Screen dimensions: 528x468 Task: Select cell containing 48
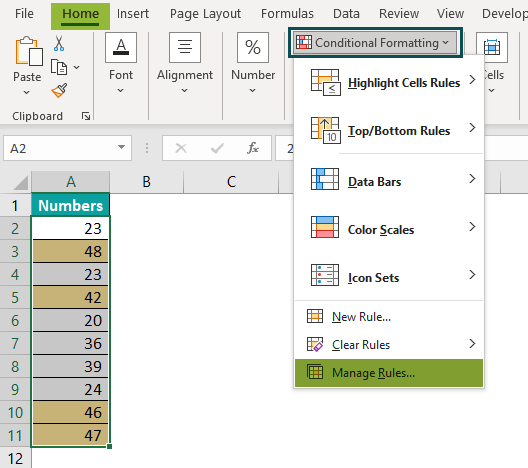tap(70, 252)
